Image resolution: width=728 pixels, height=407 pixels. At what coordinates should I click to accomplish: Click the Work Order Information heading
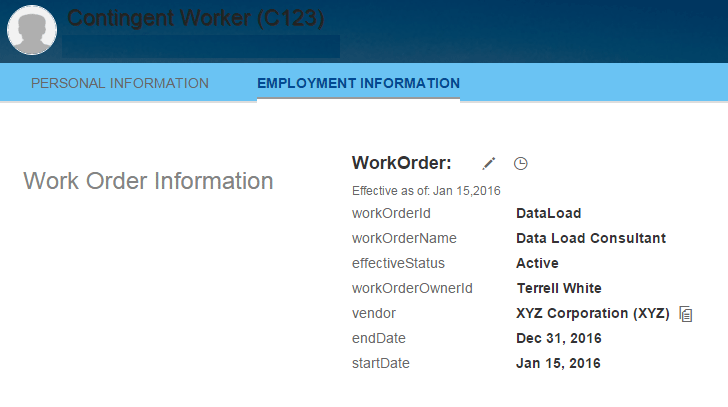tap(148, 181)
